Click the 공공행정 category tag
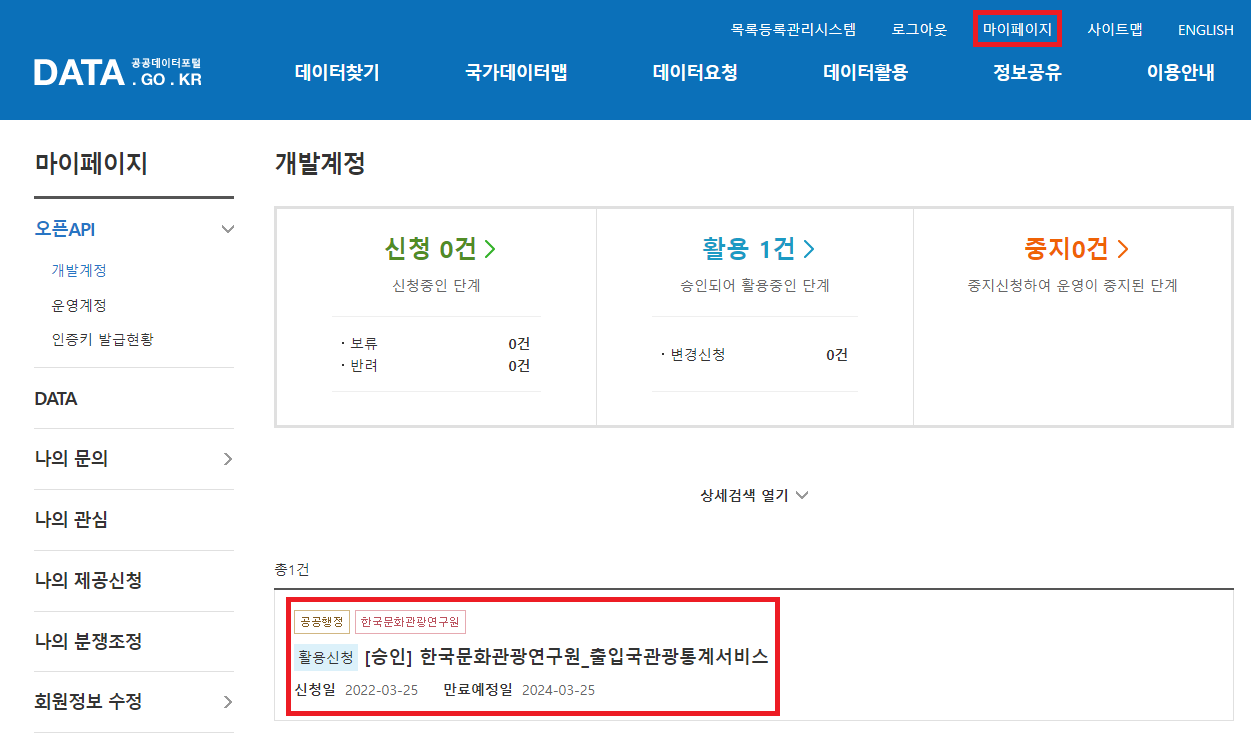This screenshot has height=741, width=1251. 321,622
